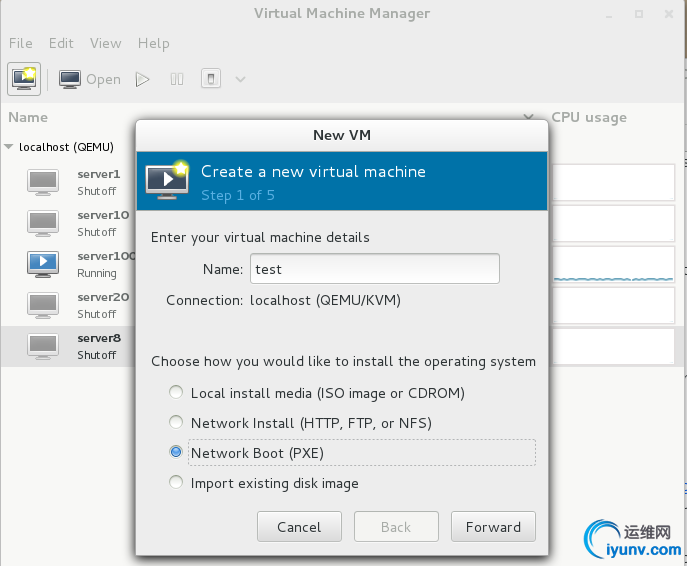
Task: Click the Shut Down power toolbar icon
Action: [211, 79]
